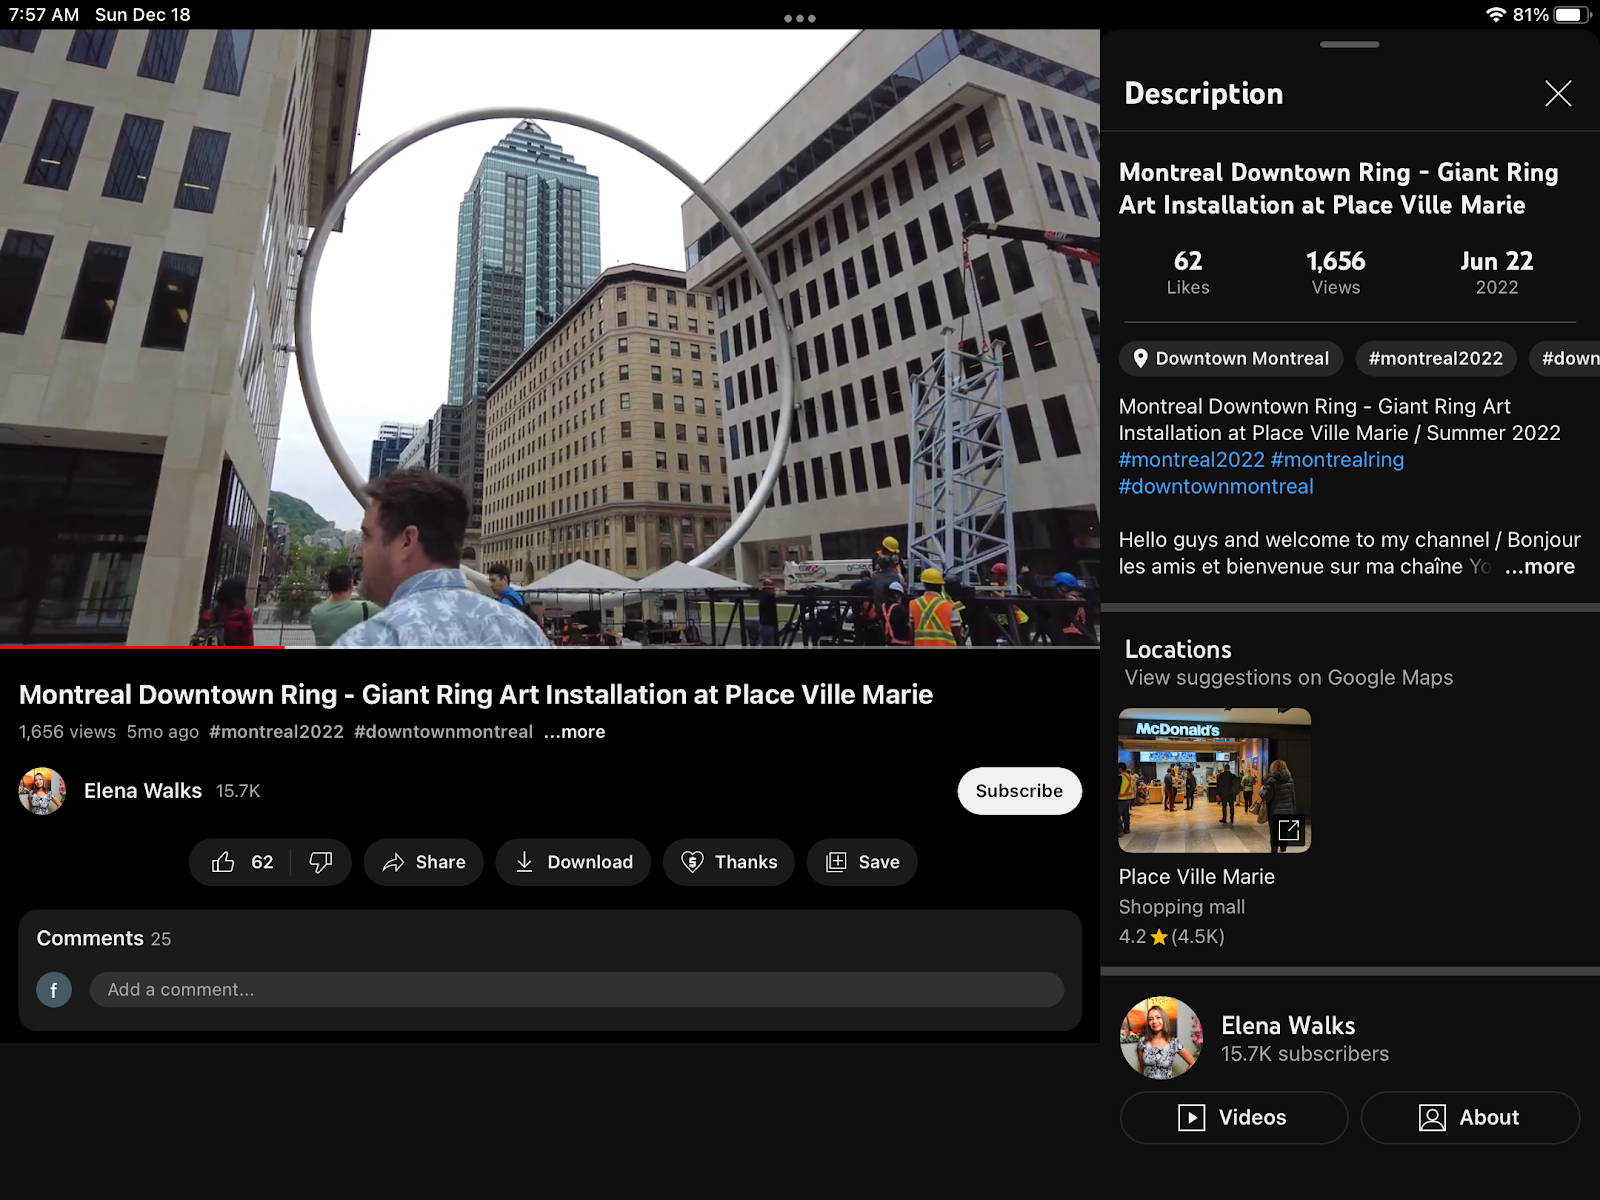Image resolution: width=1600 pixels, height=1200 pixels.
Task: Expand video info with ...more under title
Action: (575, 732)
